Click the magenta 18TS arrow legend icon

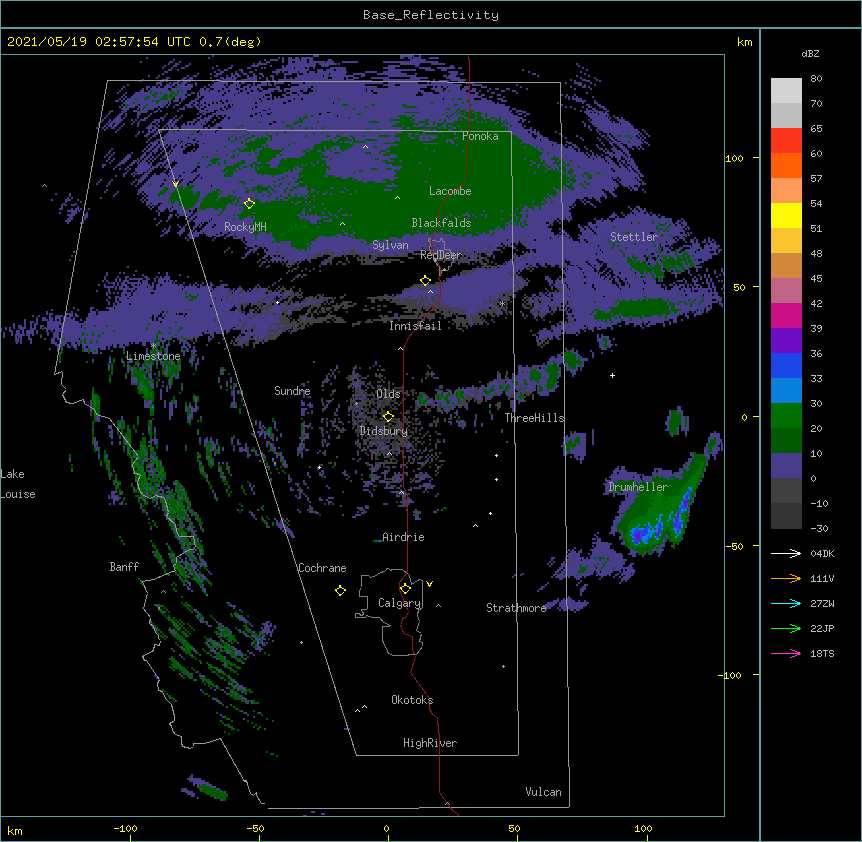pos(786,653)
